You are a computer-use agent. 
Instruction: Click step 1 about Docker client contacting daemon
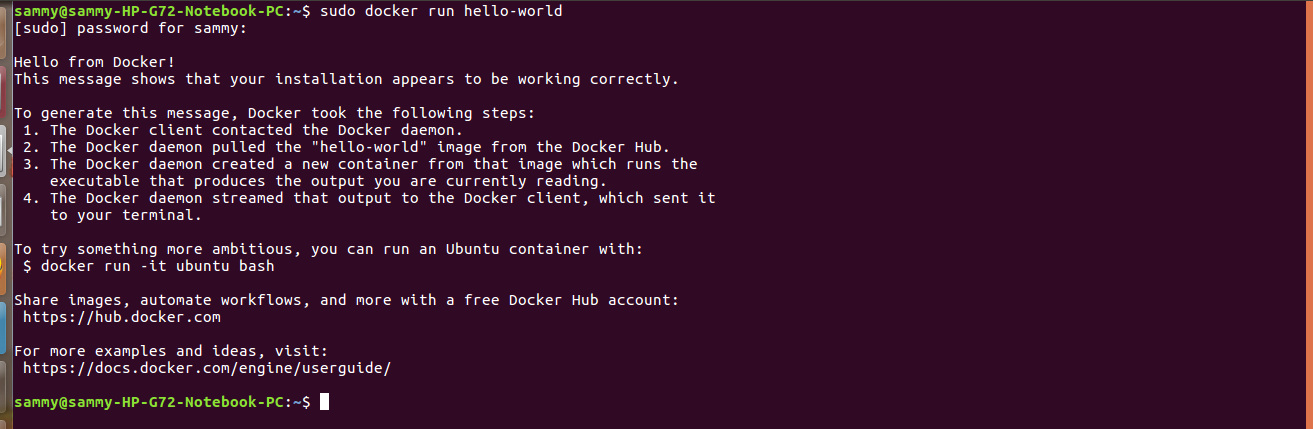click(x=250, y=130)
